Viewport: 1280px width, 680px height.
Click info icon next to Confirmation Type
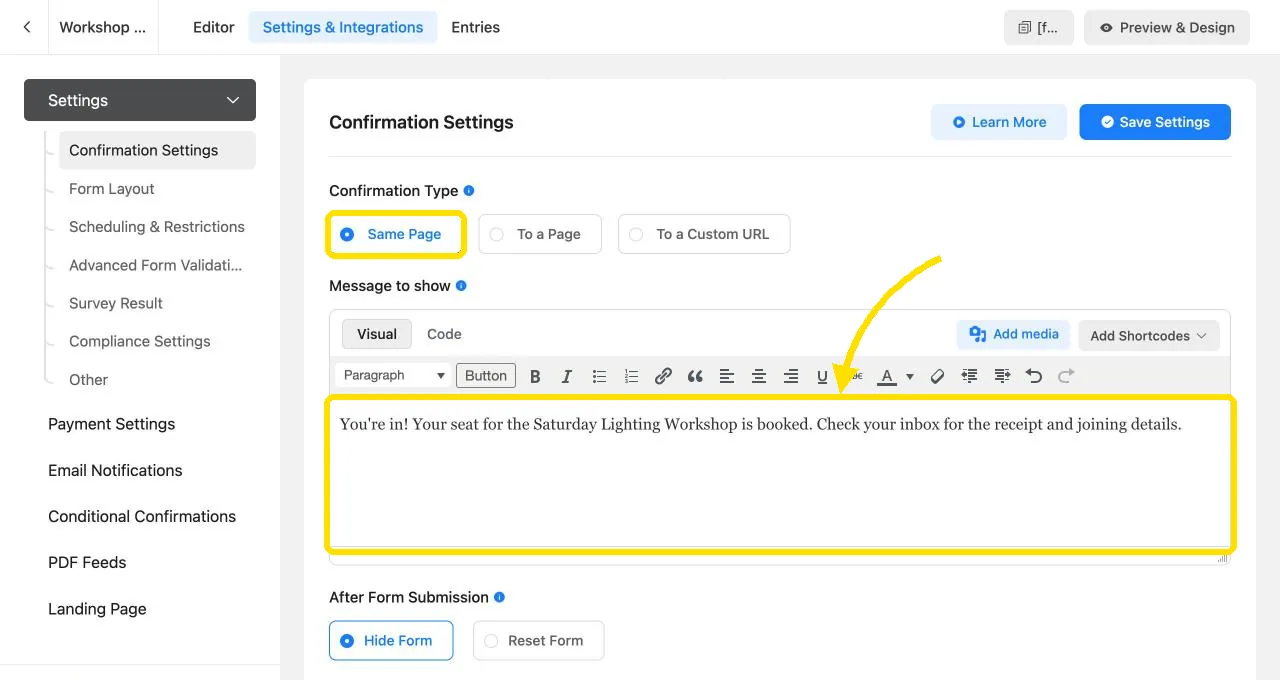(x=469, y=190)
